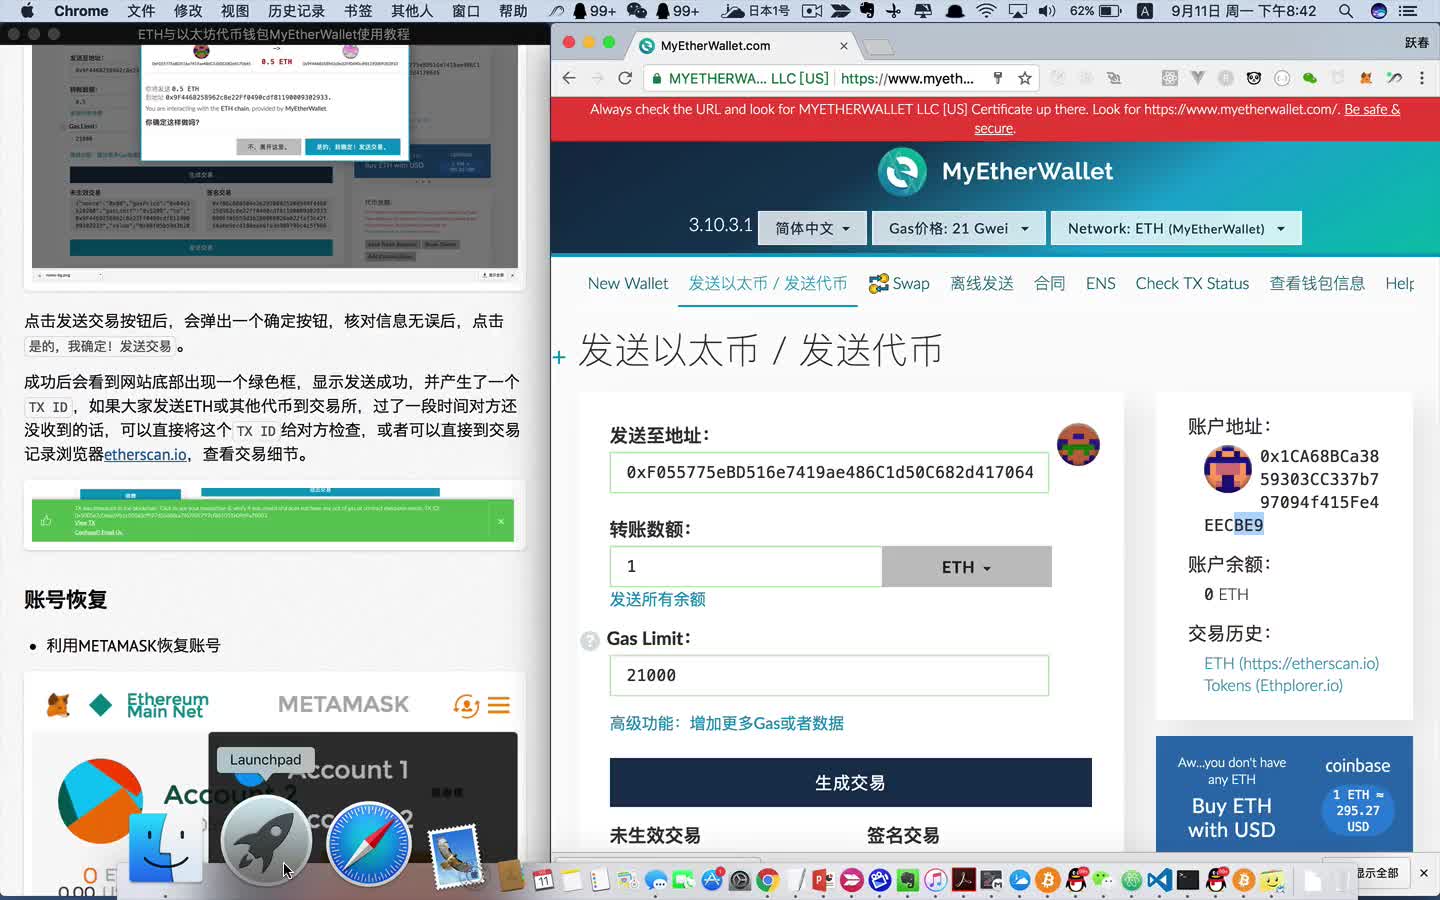Switch to the ENS tab
Image resolution: width=1440 pixels, height=900 pixels.
[1101, 284]
